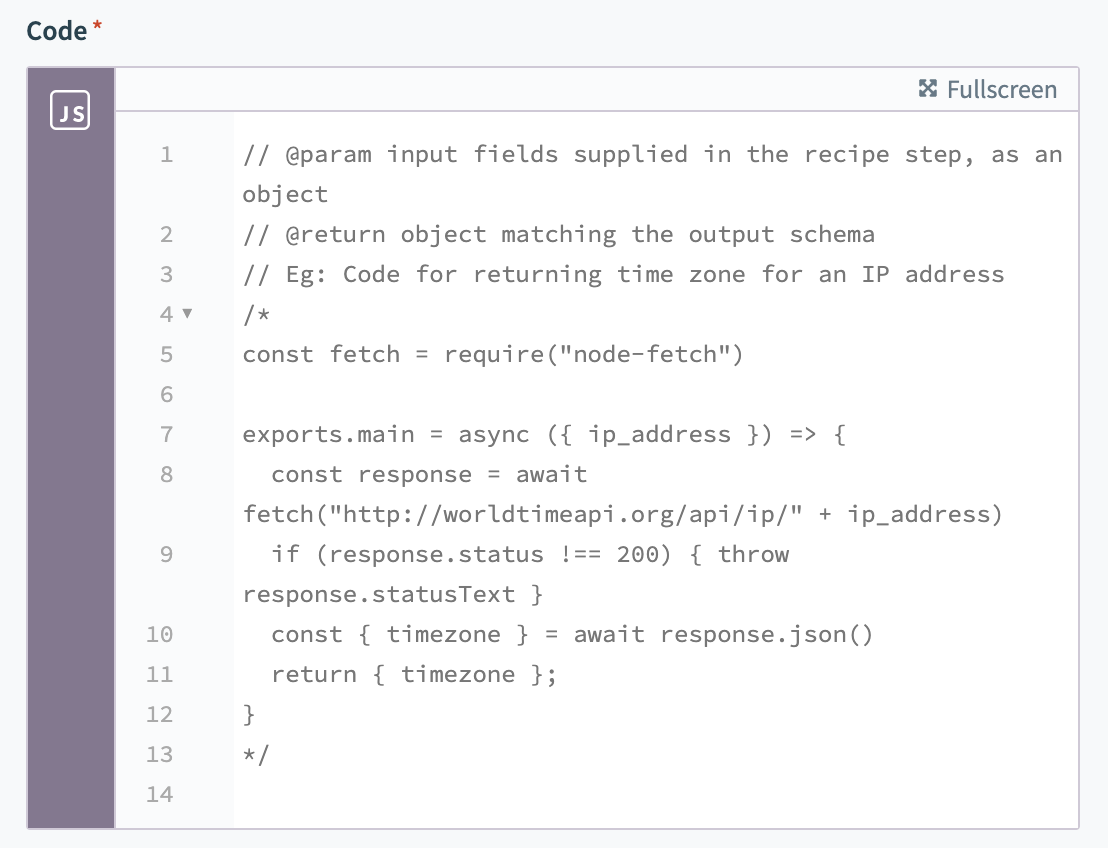This screenshot has width=1108, height=848.
Task: Click line number 5 in the gutter
Action: click(165, 354)
